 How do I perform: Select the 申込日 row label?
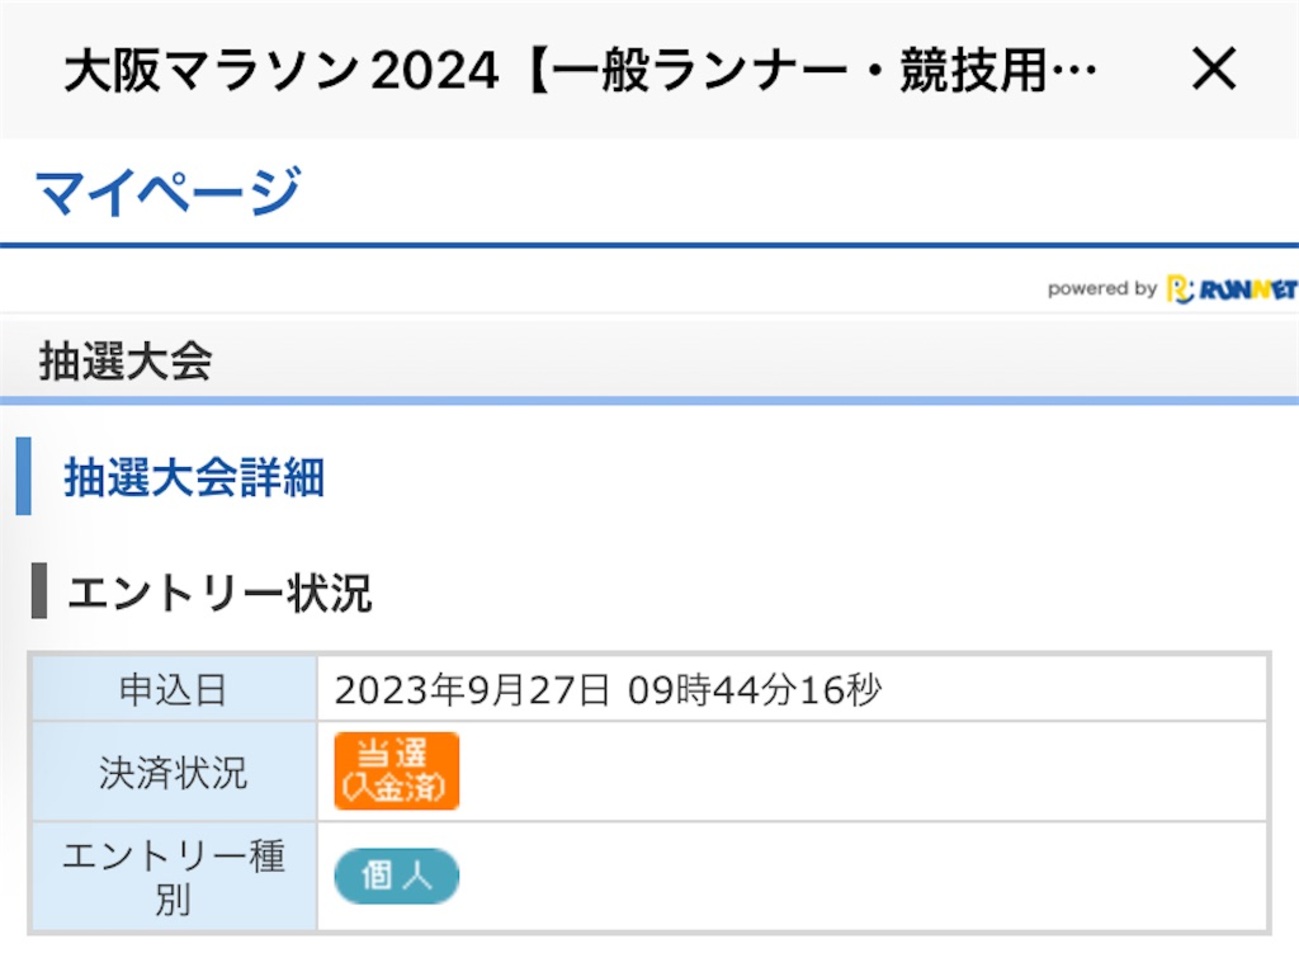click(173, 689)
